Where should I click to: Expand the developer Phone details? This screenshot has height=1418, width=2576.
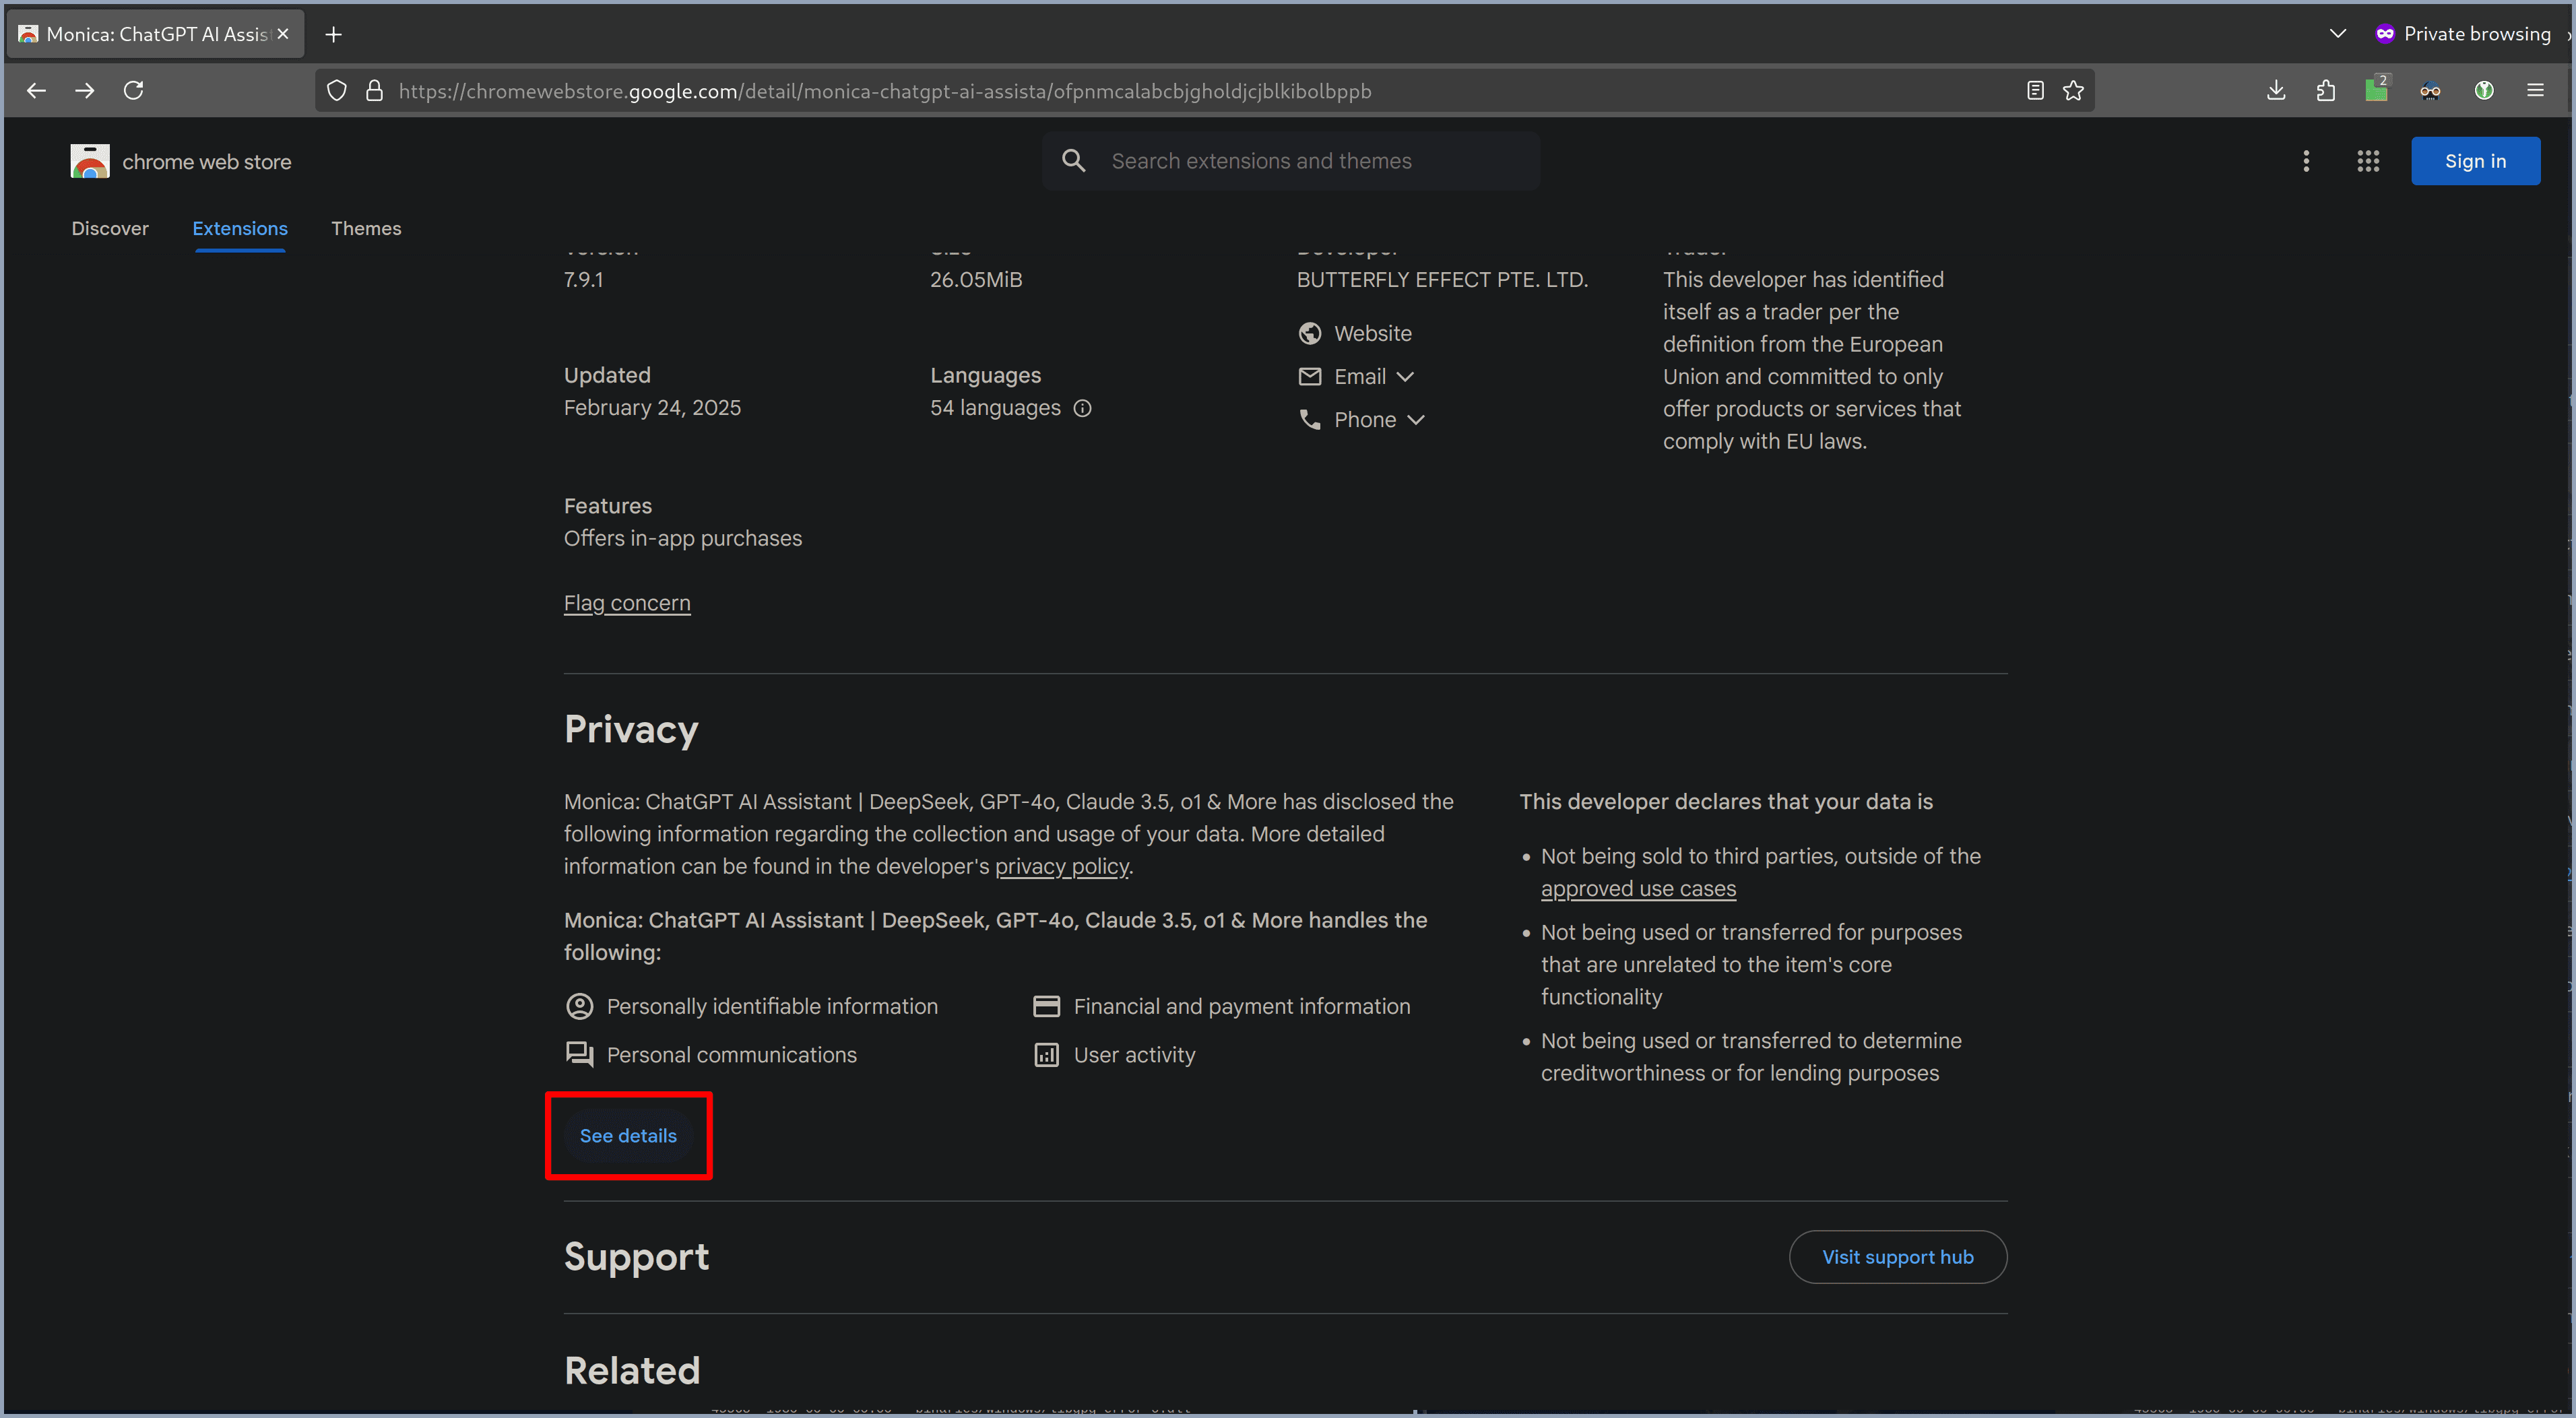coord(1361,420)
